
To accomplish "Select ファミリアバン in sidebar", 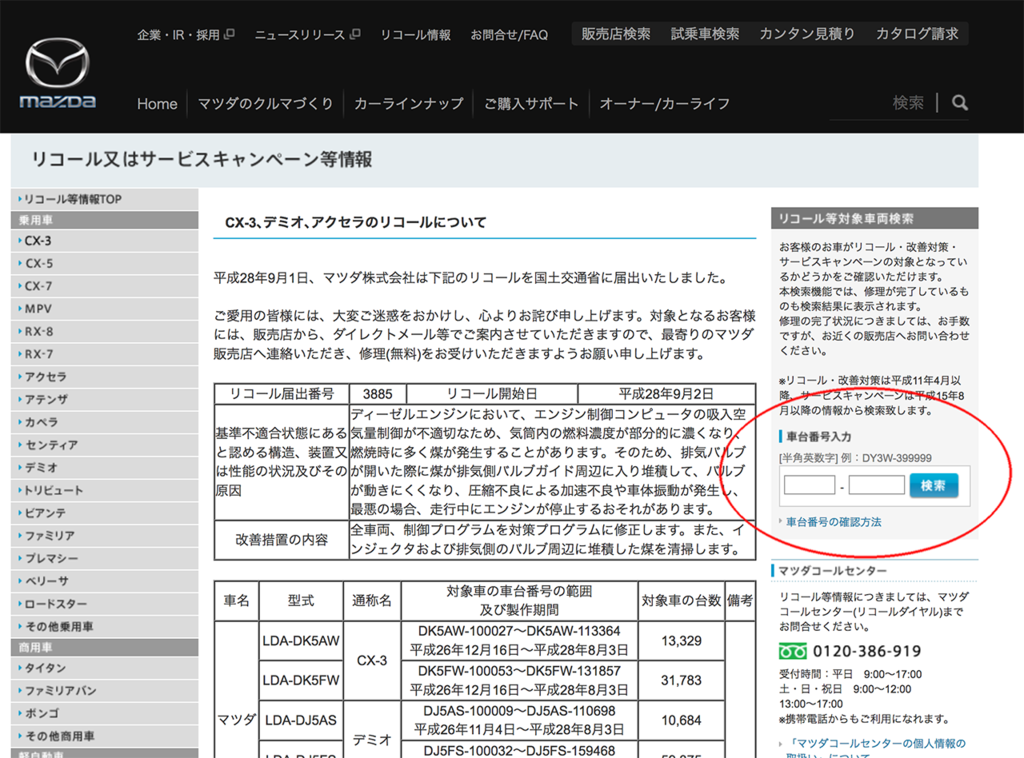I will [x=104, y=691].
